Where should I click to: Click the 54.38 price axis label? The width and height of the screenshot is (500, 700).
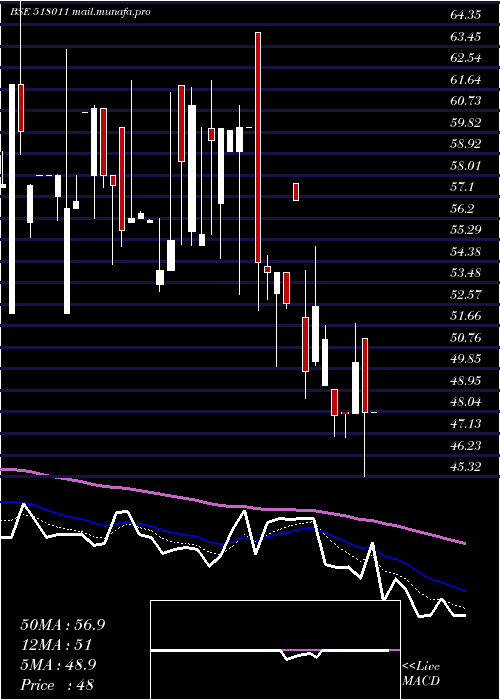point(466,252)
